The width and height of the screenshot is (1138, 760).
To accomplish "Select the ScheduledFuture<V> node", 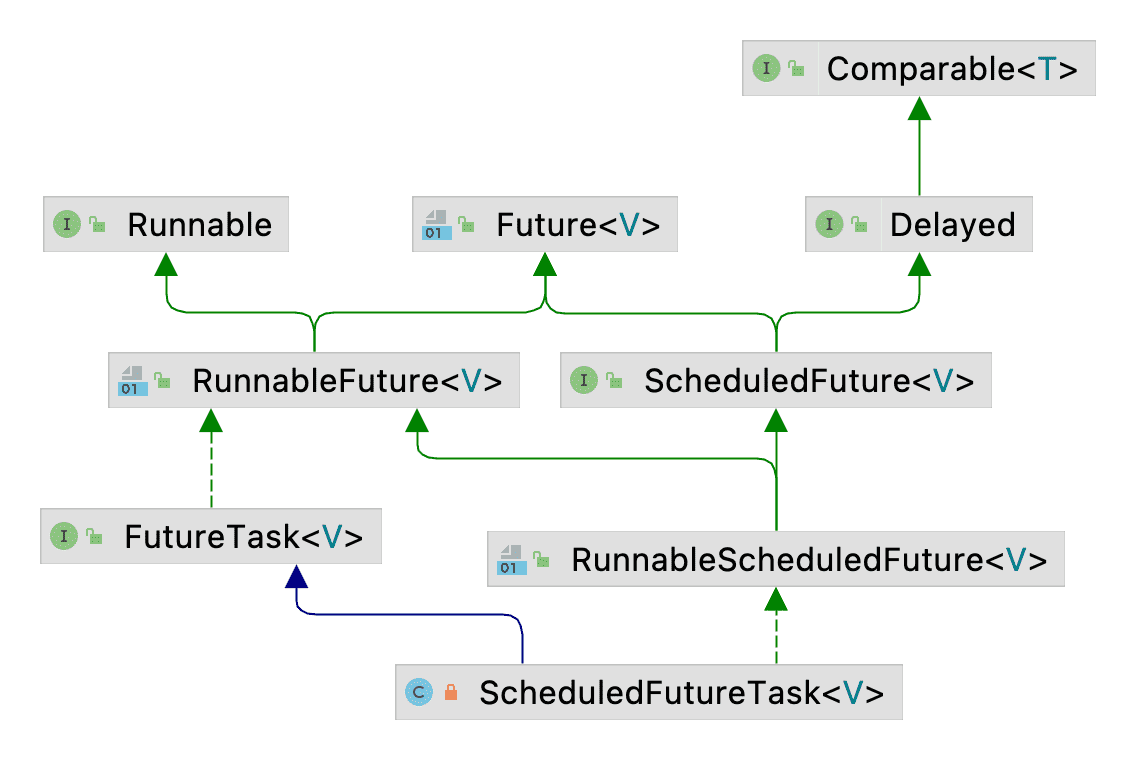I will click(808, 381).
